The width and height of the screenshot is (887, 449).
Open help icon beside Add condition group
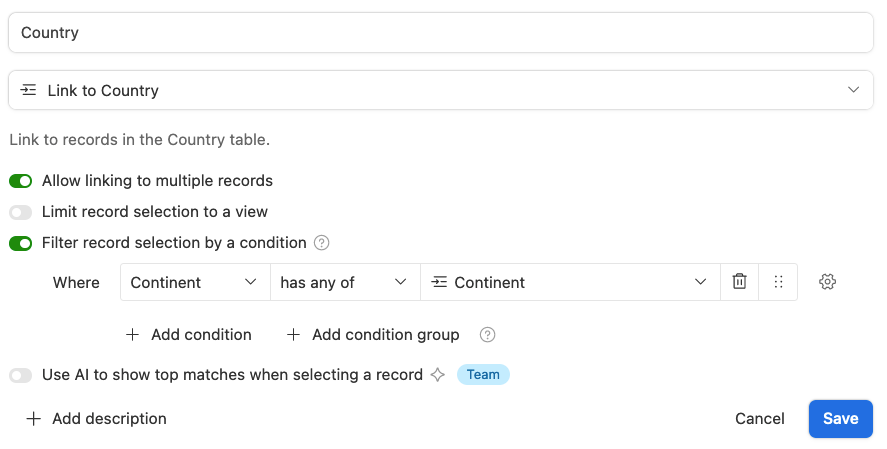point(487,335)
